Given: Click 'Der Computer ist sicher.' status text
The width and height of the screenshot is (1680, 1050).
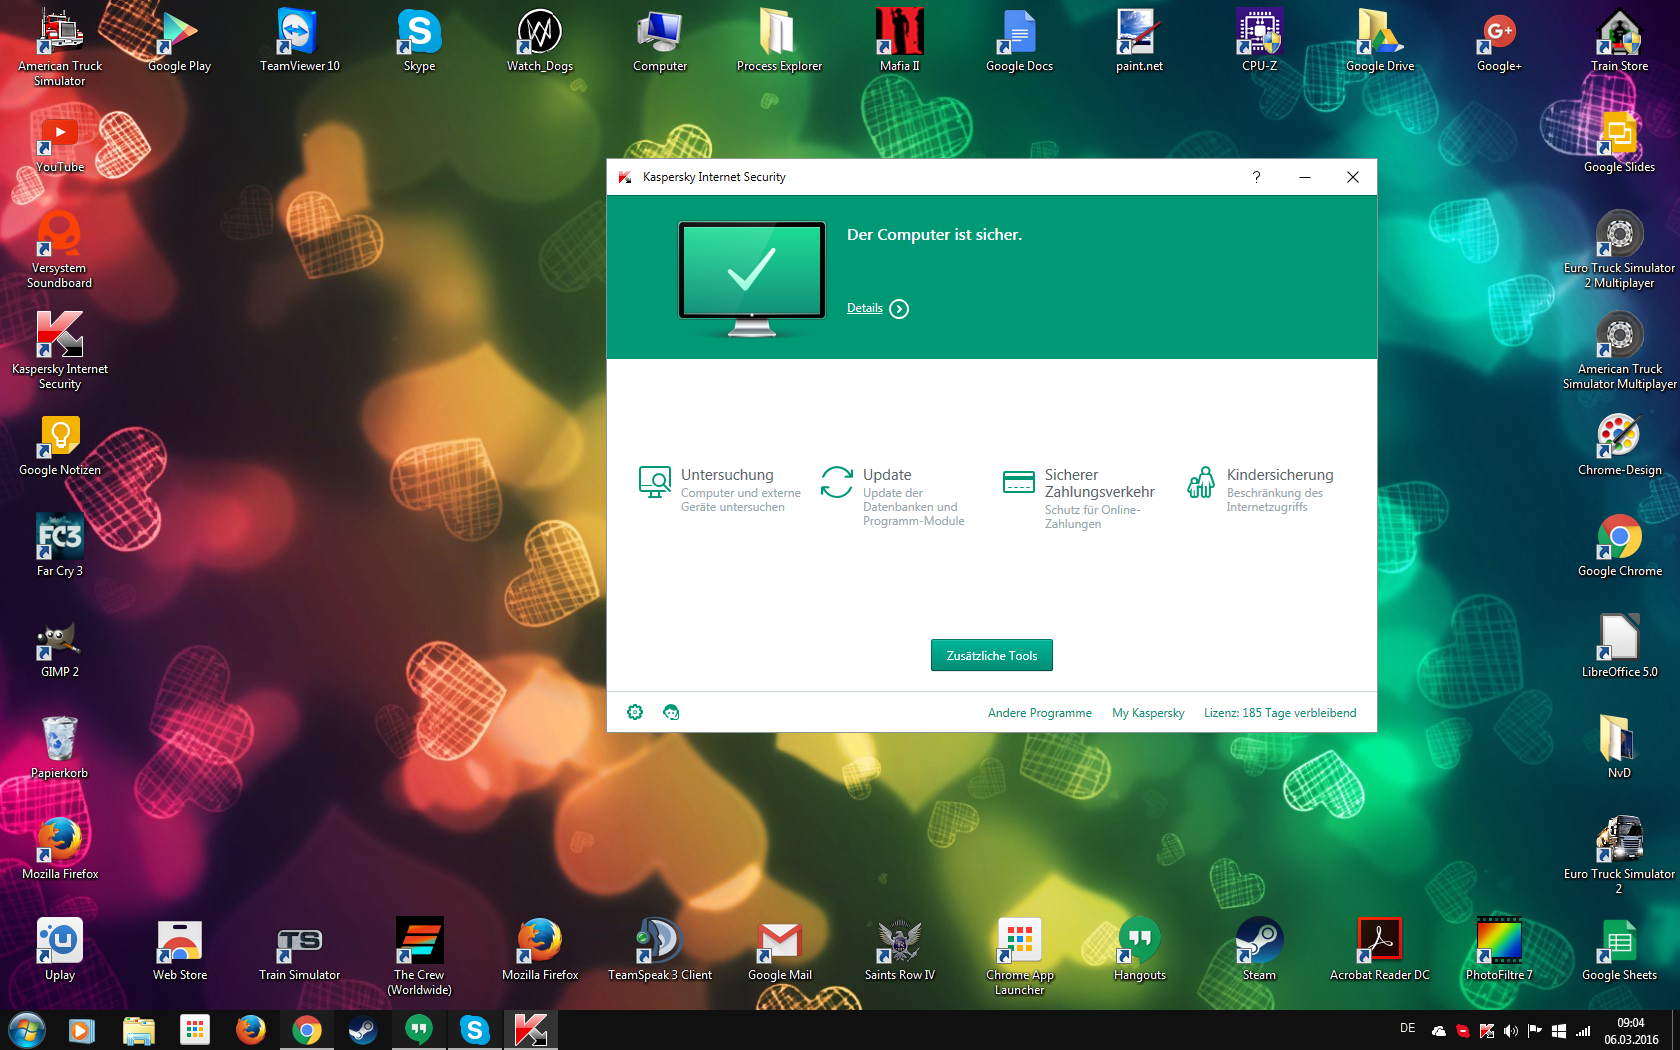Looking at the screenshot, I should [934, 235].
